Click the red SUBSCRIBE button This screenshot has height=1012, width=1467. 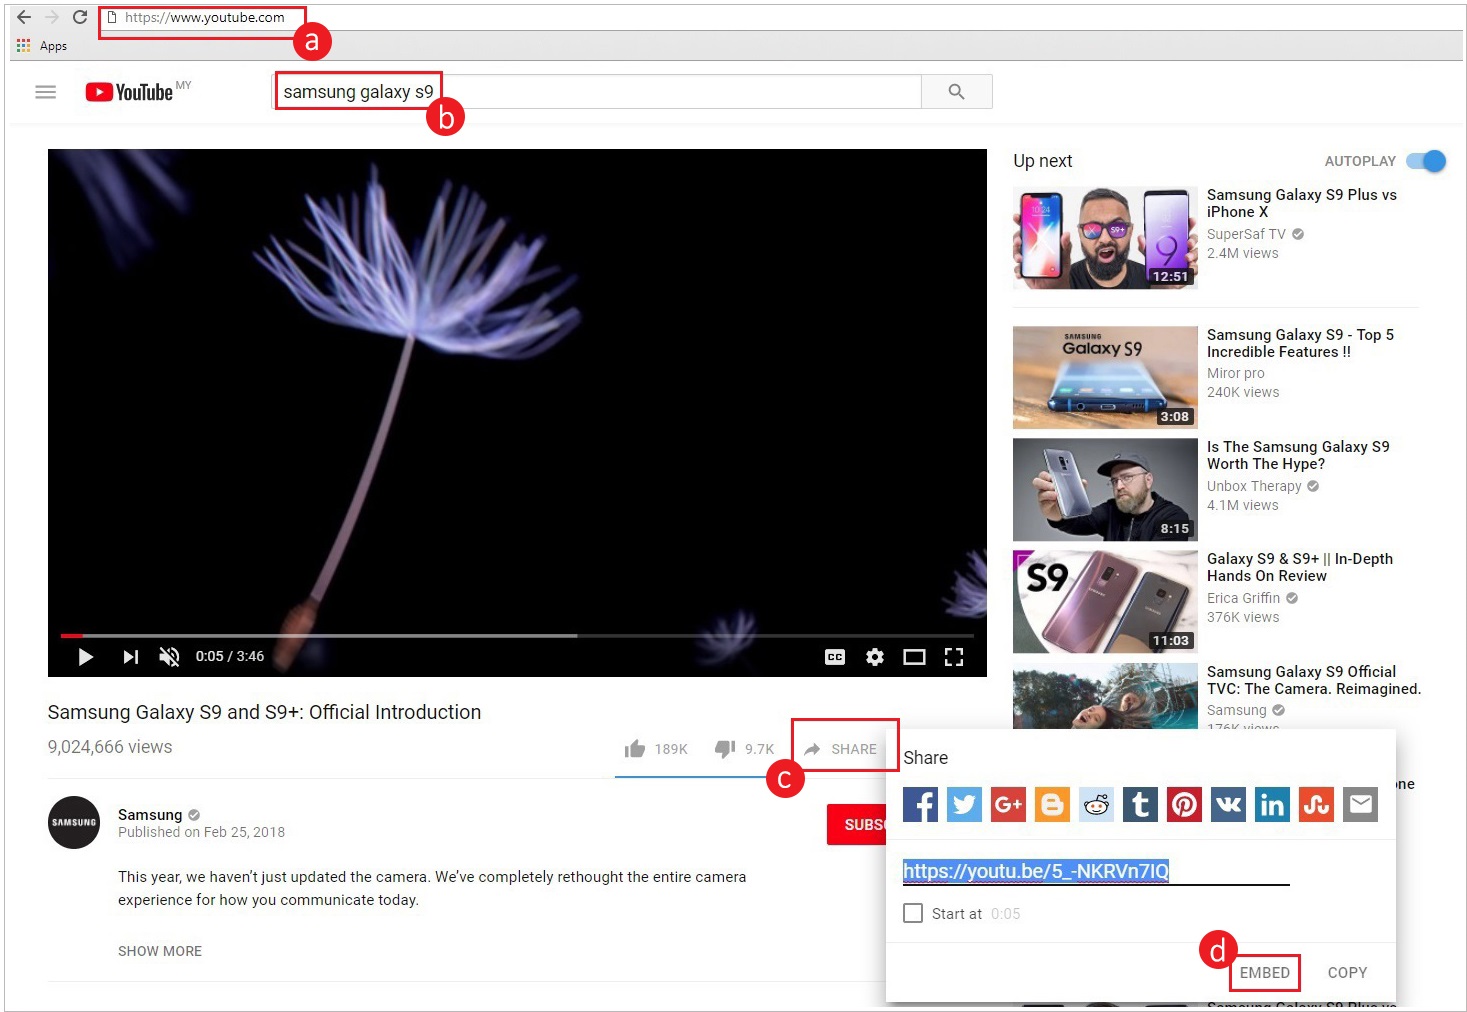click(856, 825)
